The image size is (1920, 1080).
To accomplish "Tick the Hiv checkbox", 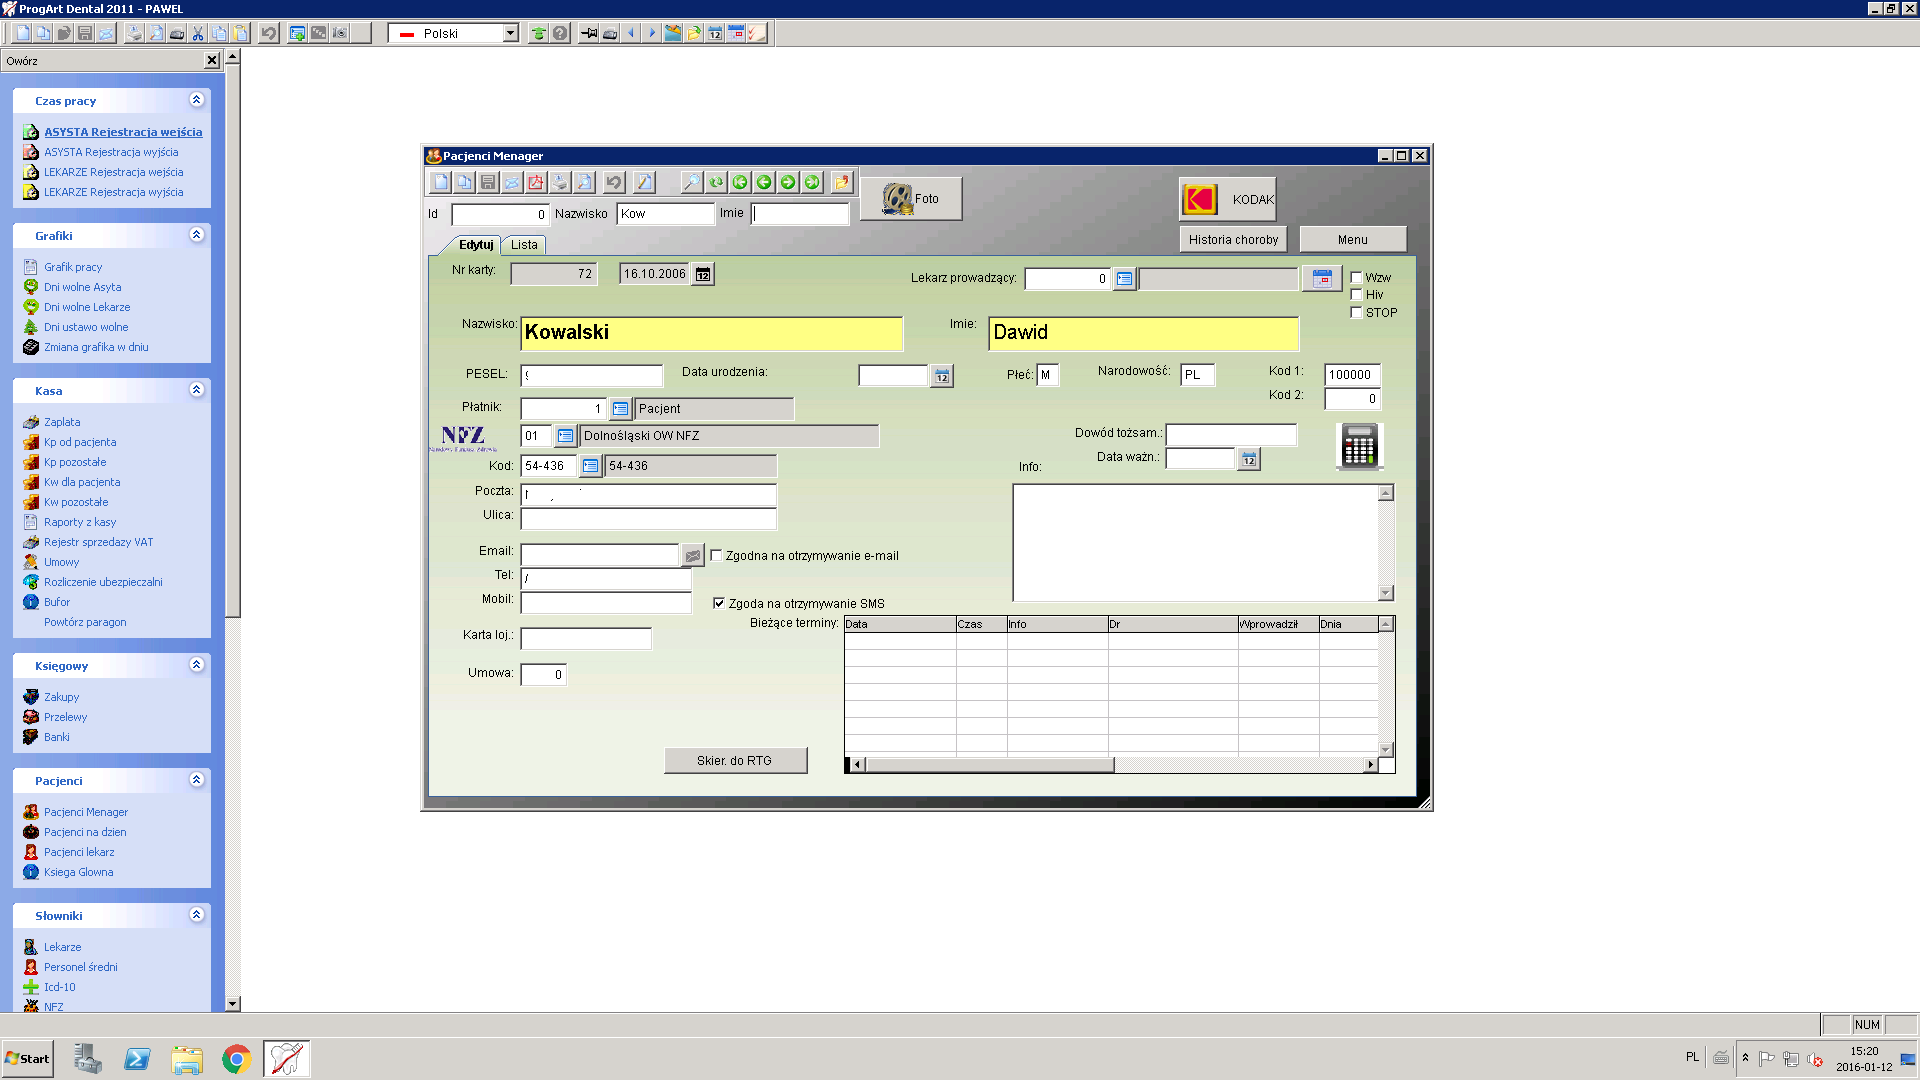I will (x=1357, y=294).
